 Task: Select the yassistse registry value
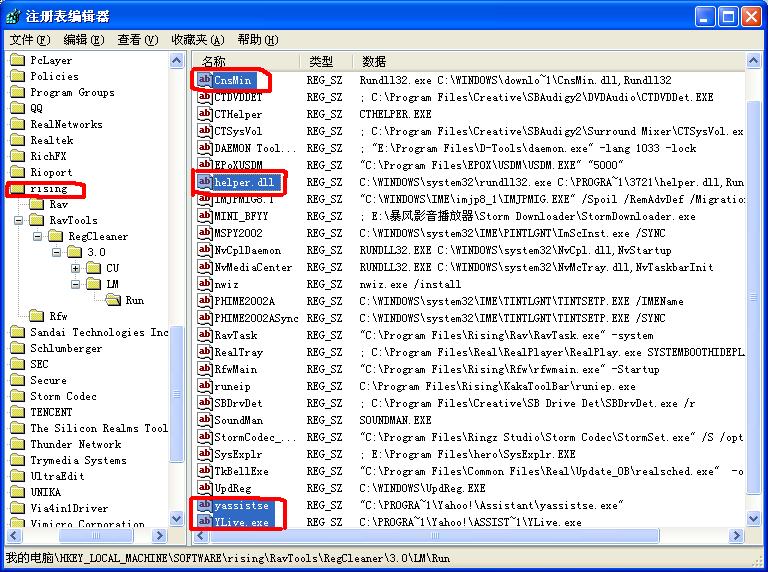point(241,505)
